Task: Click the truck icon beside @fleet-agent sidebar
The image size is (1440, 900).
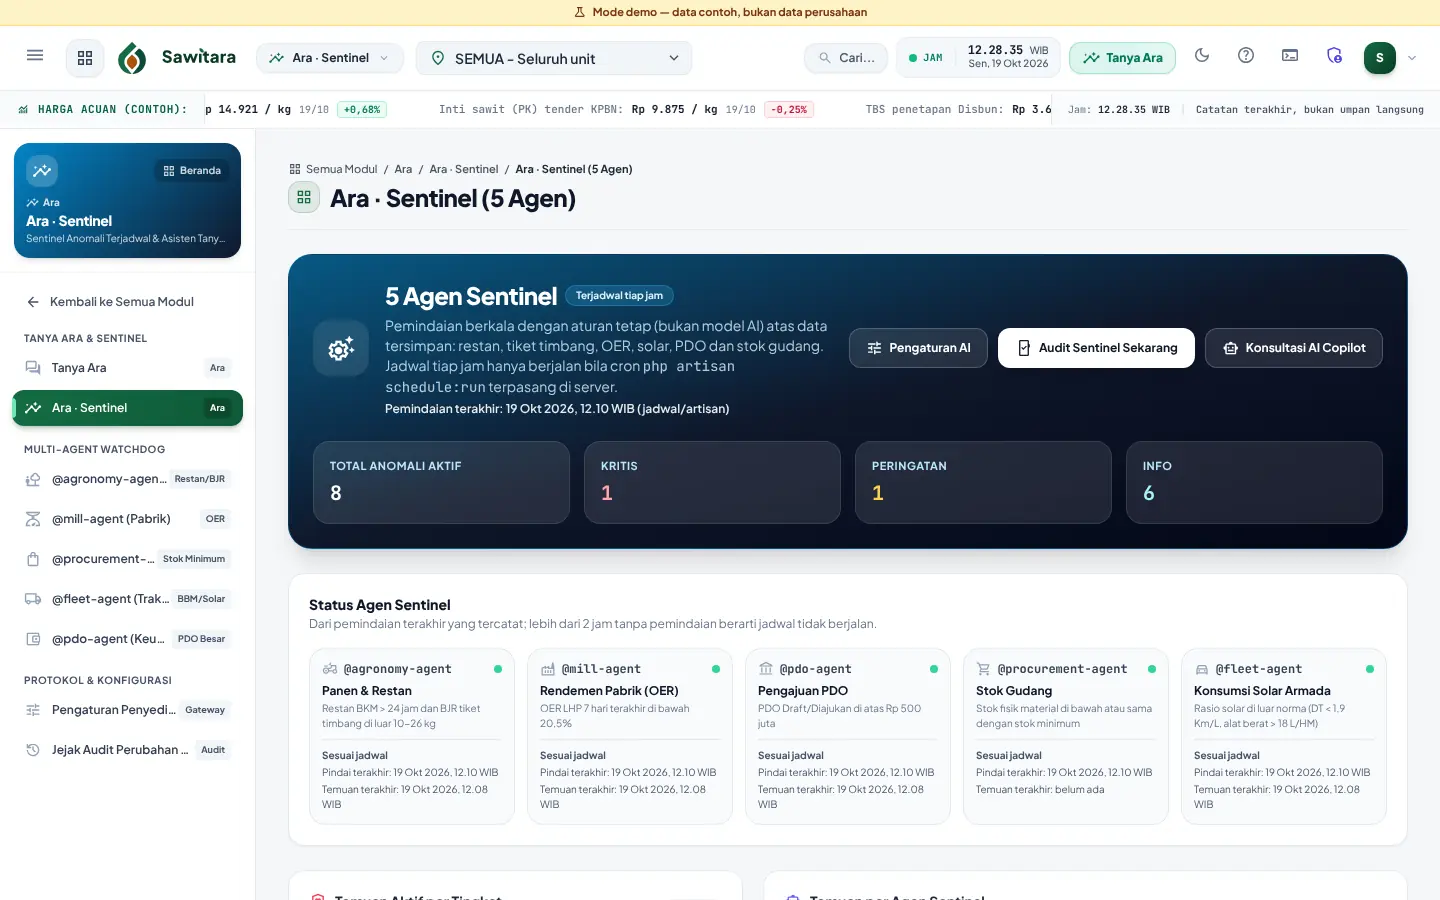Action: [33, 599]
